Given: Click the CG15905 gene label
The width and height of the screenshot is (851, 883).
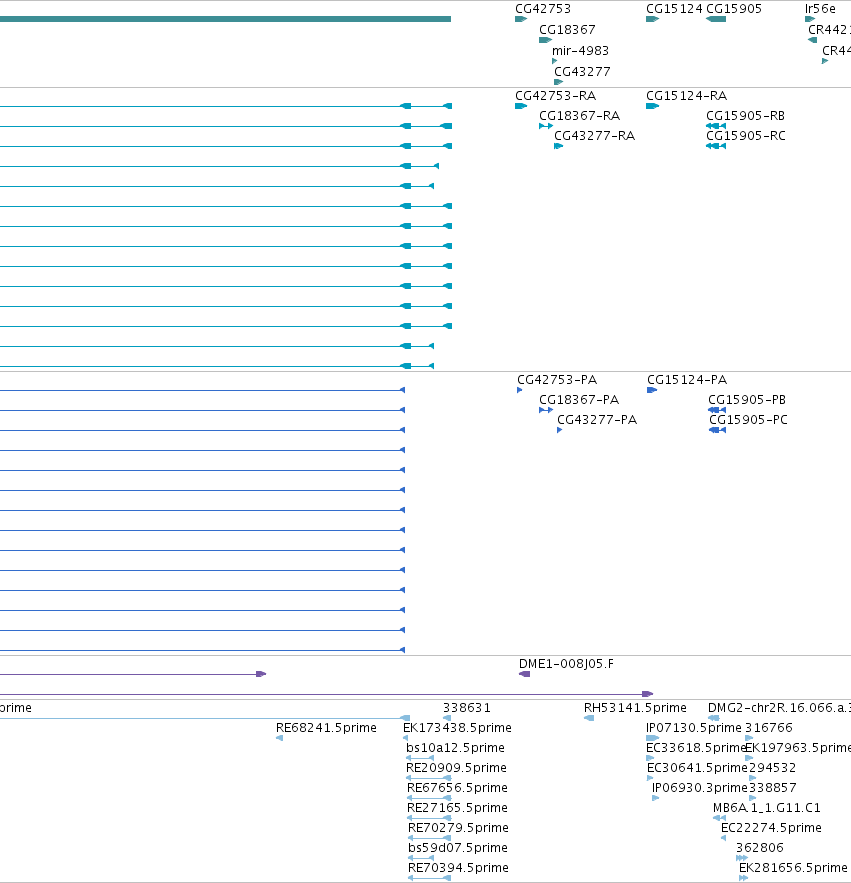Looking at the screenshot, I should 734,9.
